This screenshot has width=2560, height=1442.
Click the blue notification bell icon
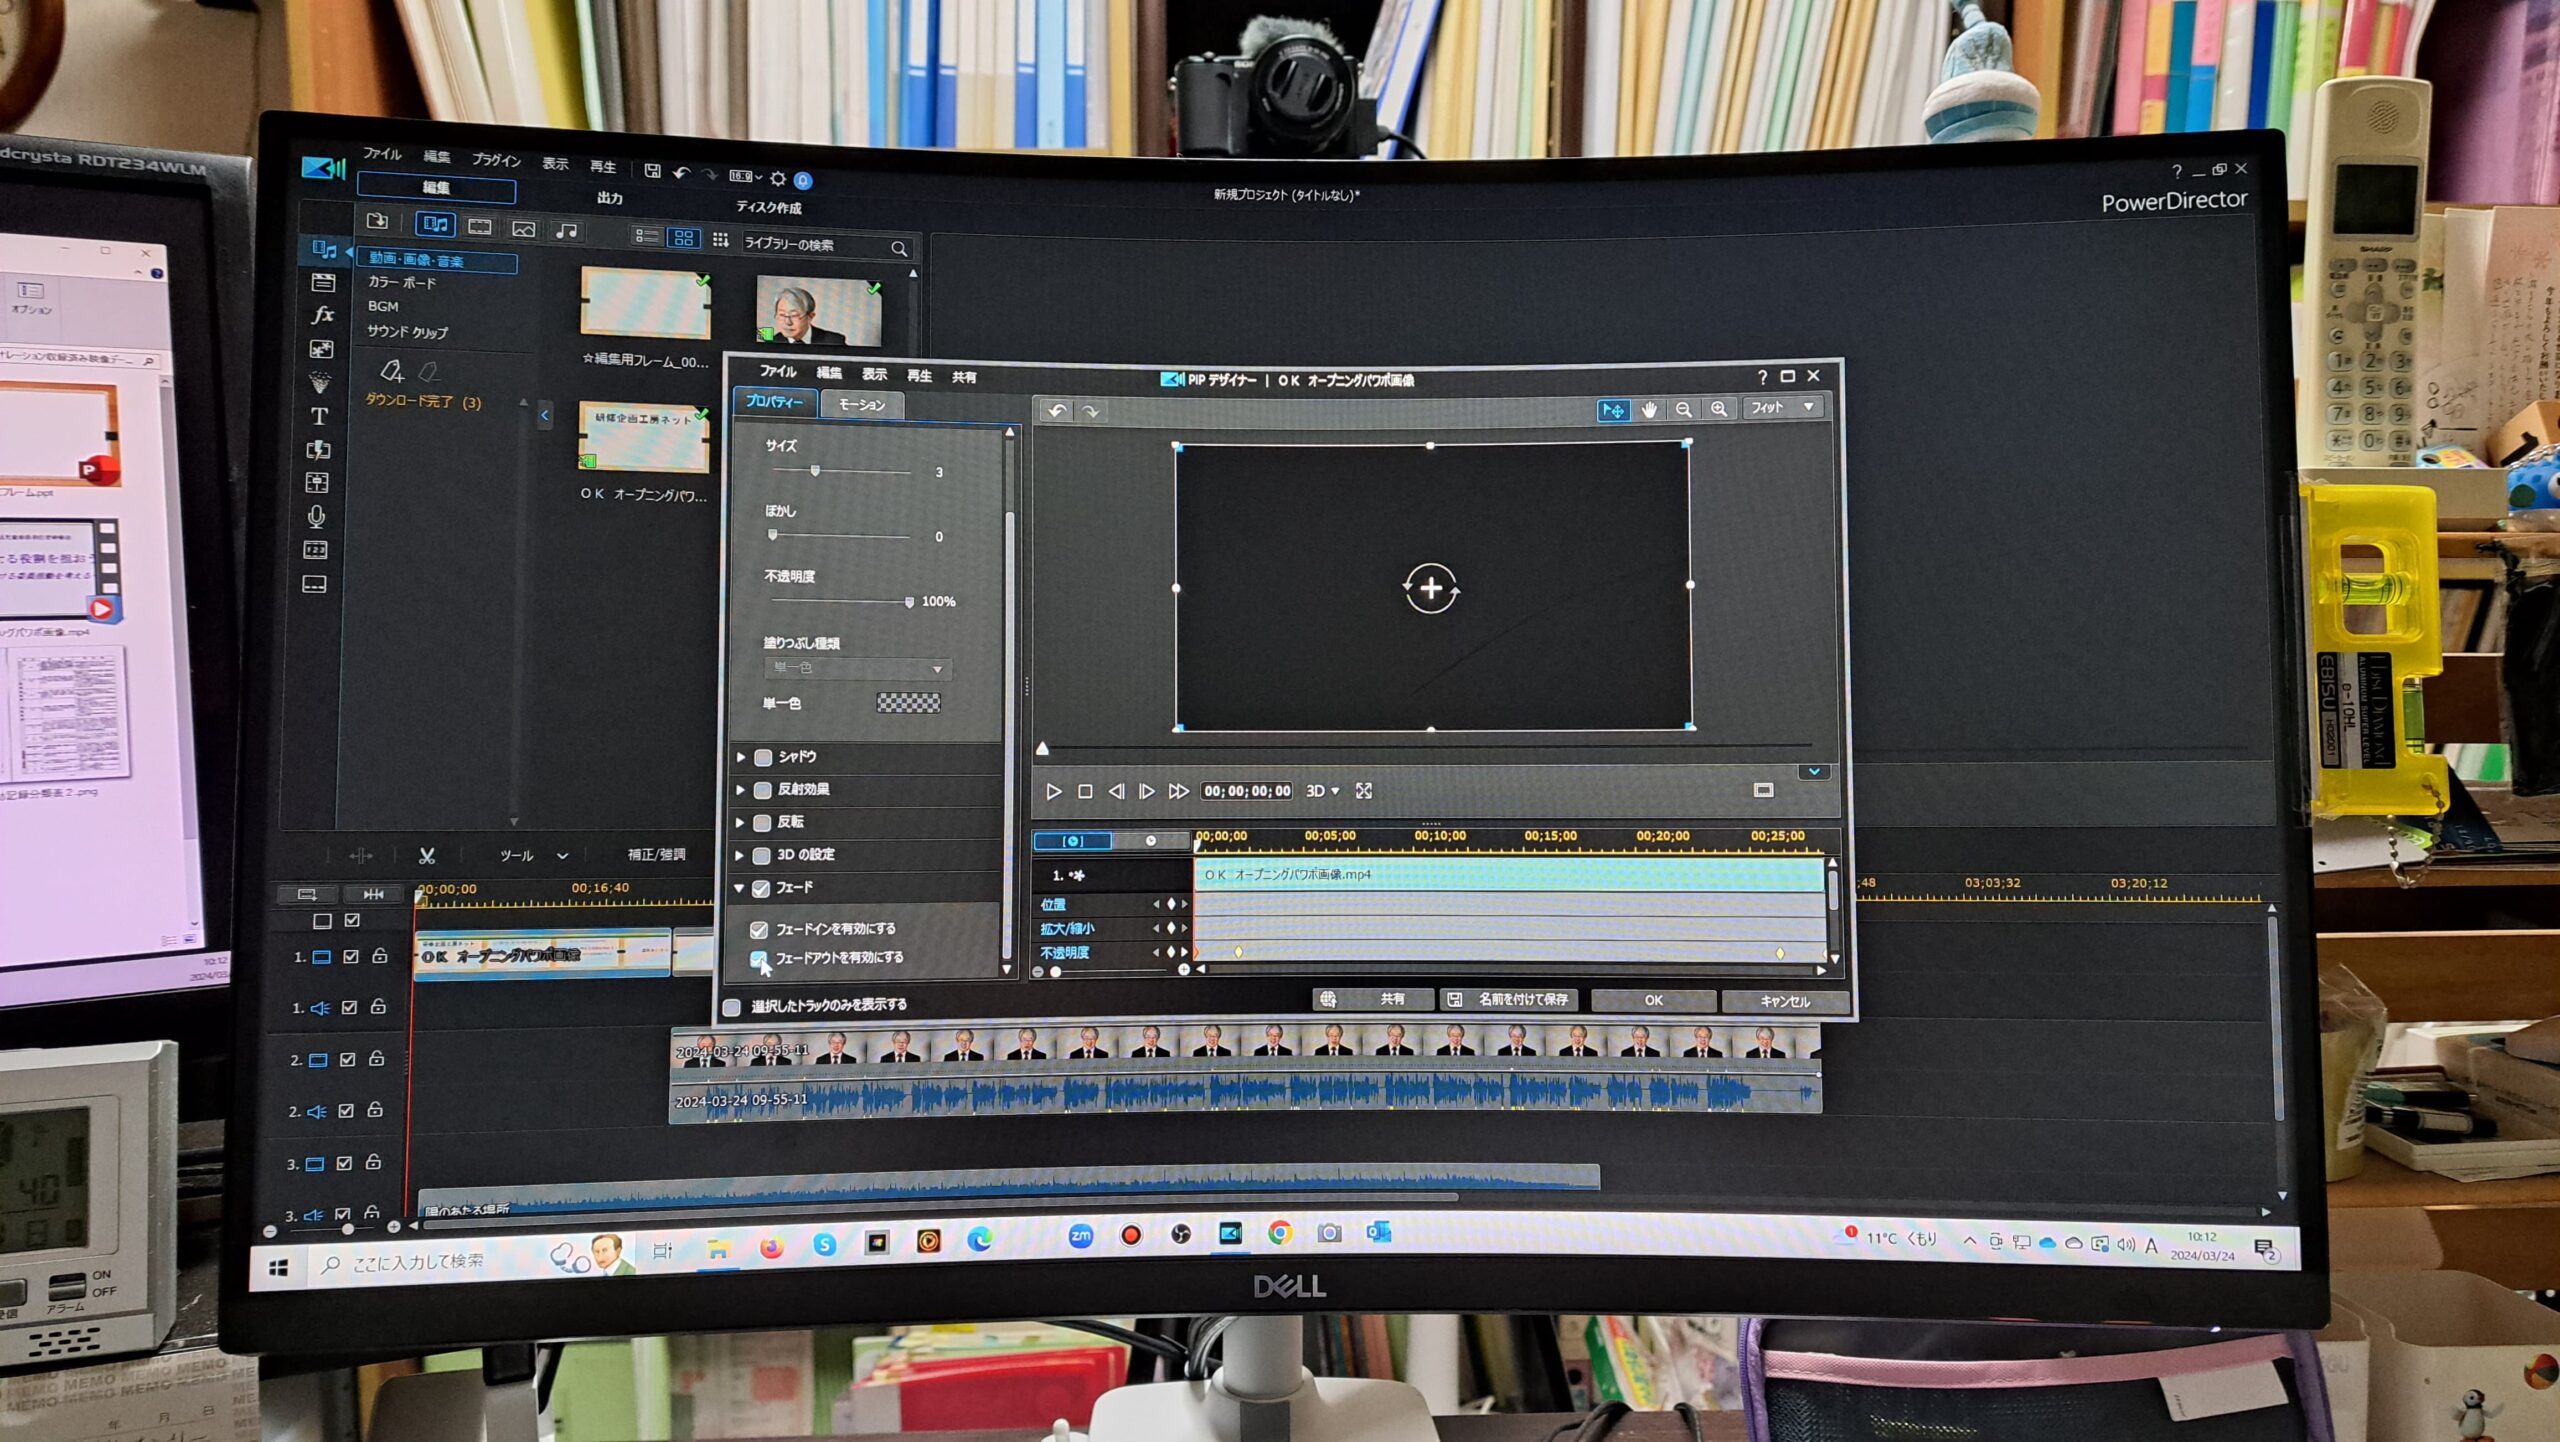pyautogui.click(x=803, y=180)
